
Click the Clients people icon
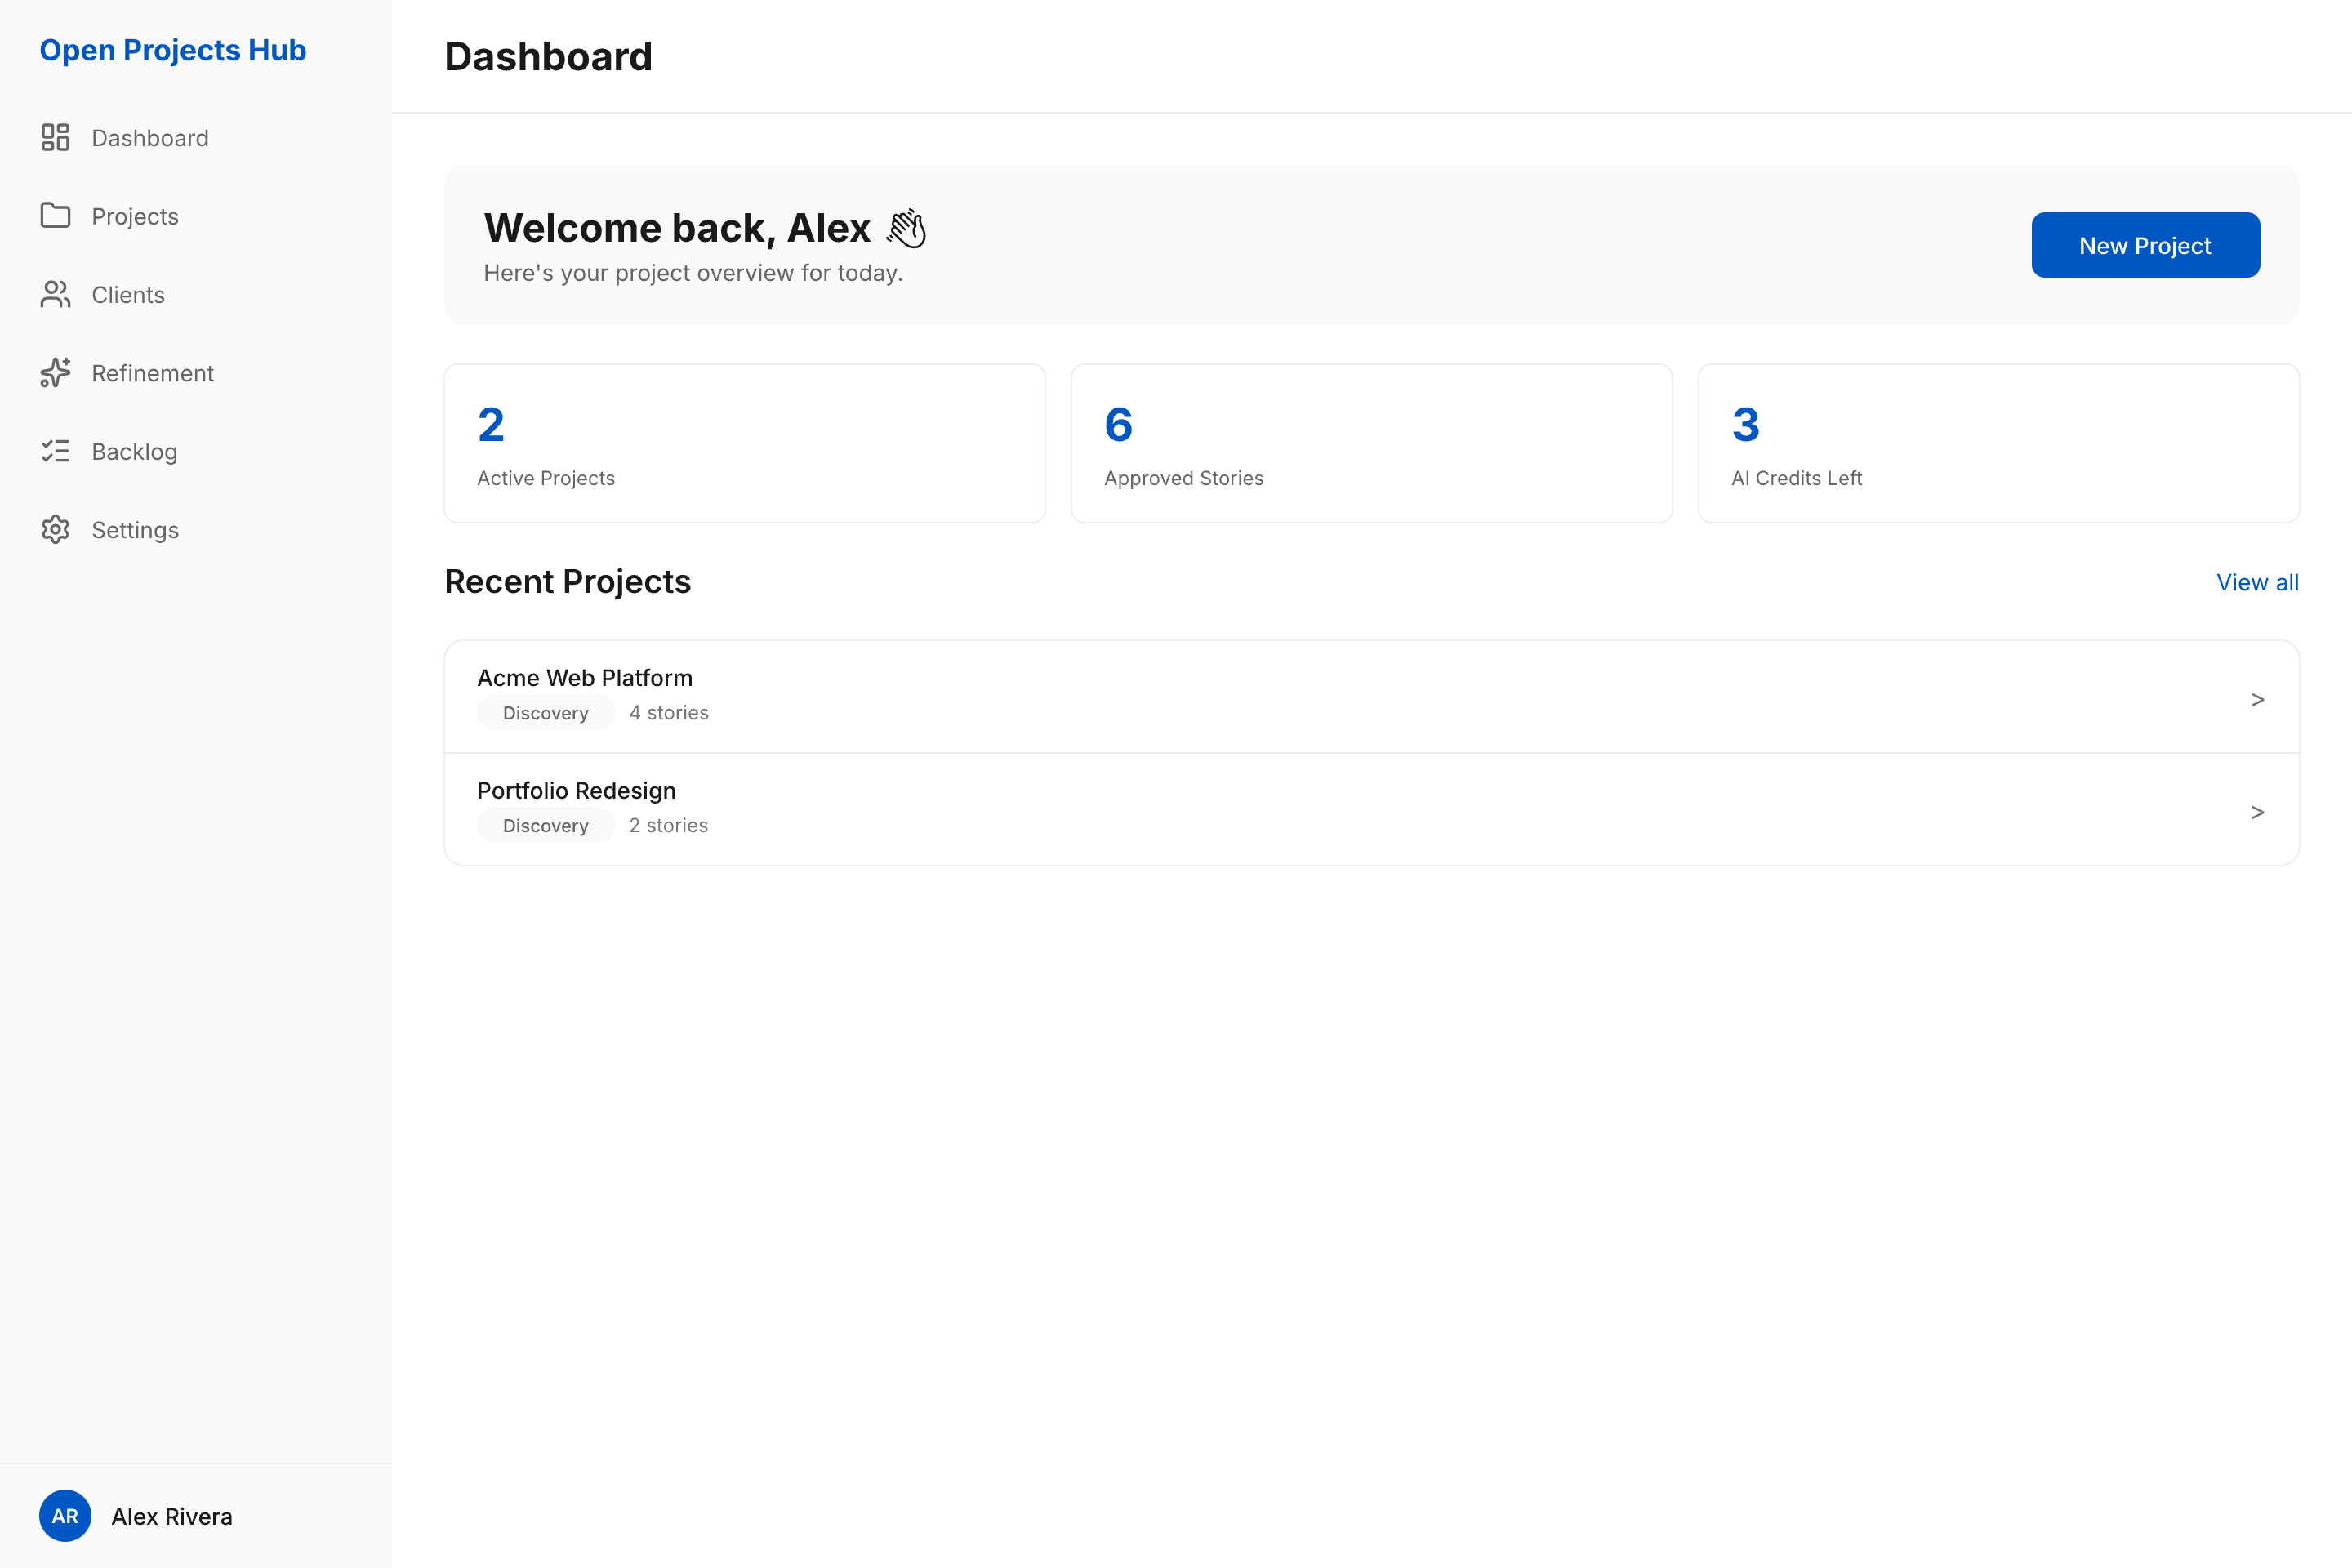tap(55, 294)
